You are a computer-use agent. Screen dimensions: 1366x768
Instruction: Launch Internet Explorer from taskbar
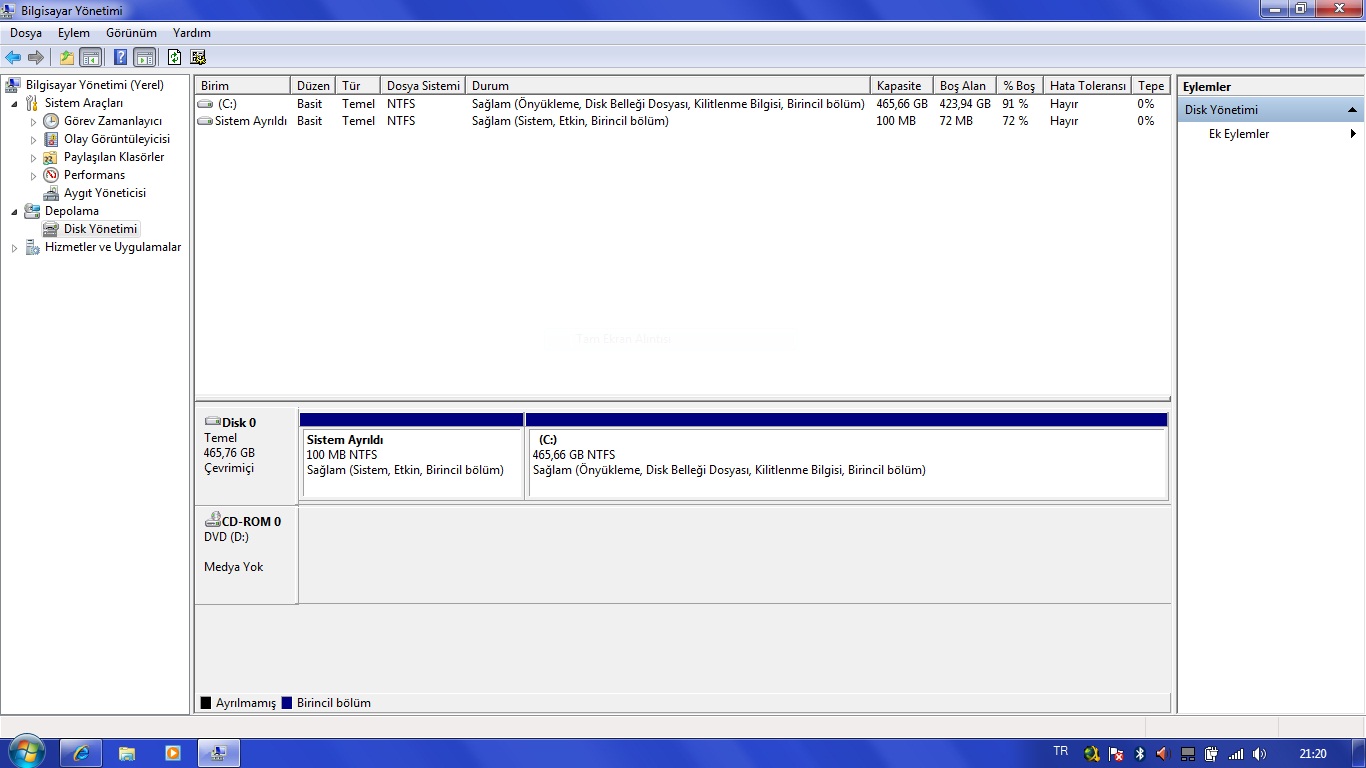pos(81,753)
